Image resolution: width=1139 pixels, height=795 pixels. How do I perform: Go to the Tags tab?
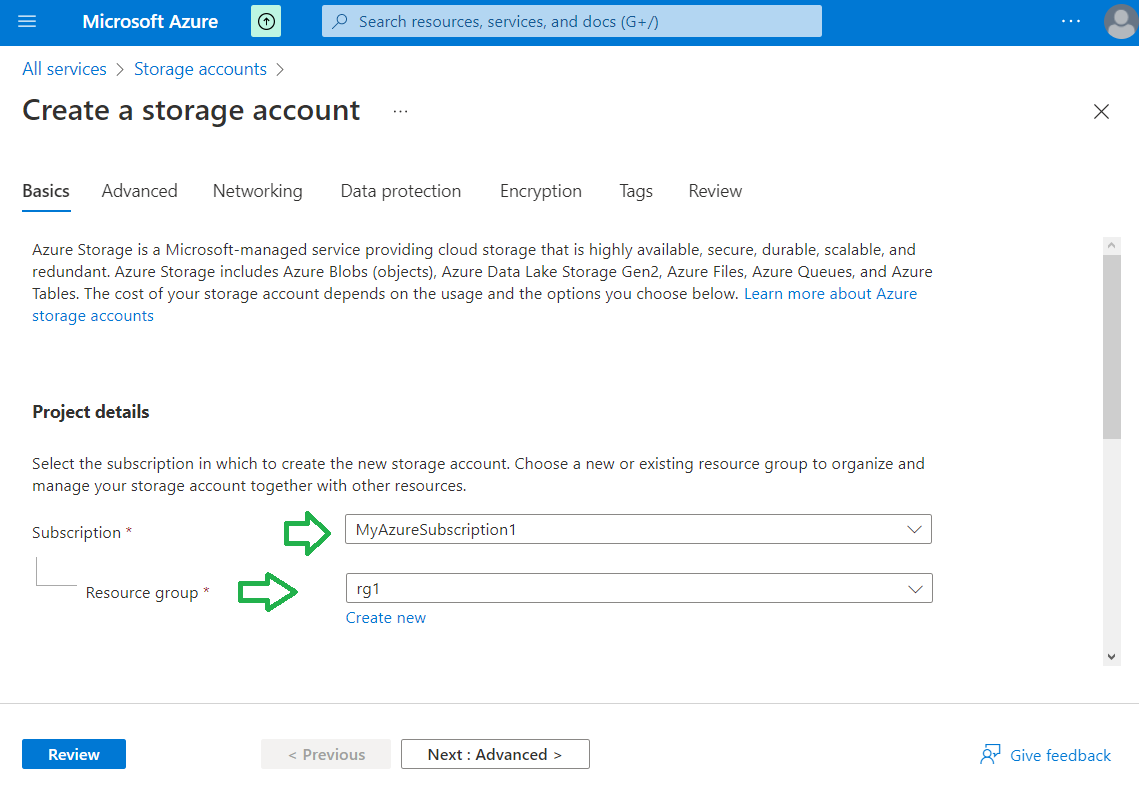click(x=636, y=191)
